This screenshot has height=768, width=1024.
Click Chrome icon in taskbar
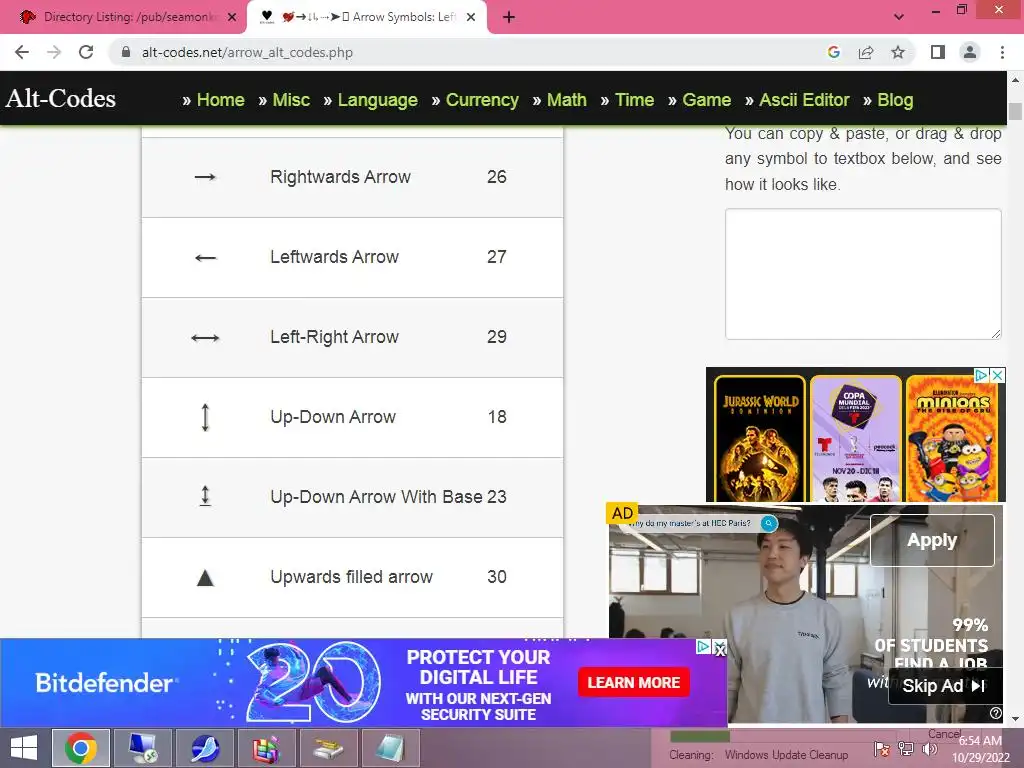coord(81,748)
